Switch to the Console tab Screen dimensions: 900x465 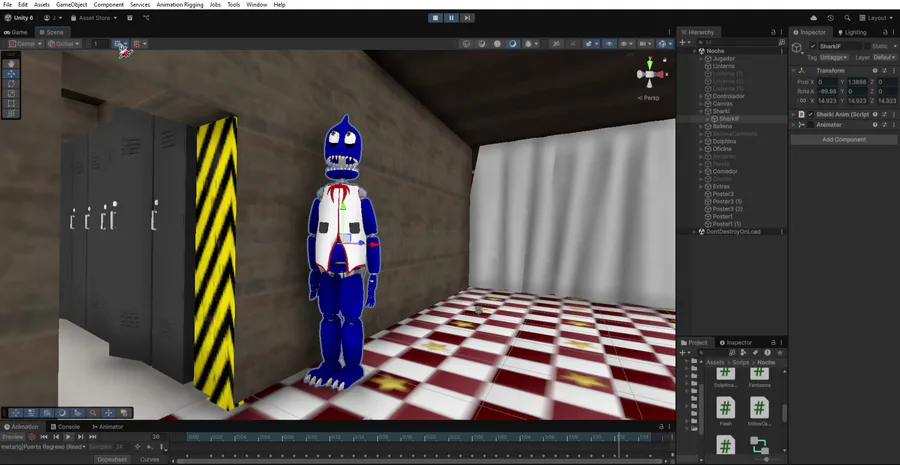click(x=64, y=427)
